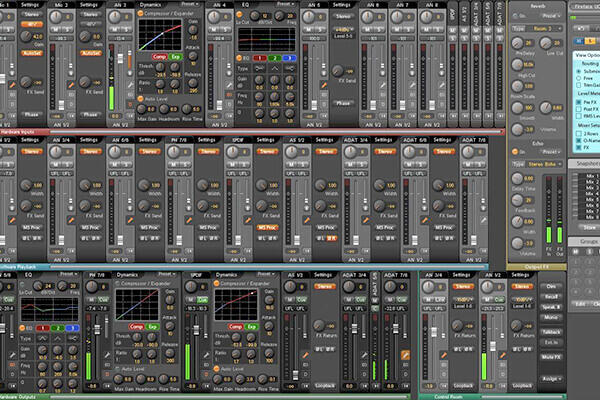Enable Compressor/Expander on input AN 3 Dynamics
Image resolution: width=600 pixels, height=400 pixels.
point(140,13)
